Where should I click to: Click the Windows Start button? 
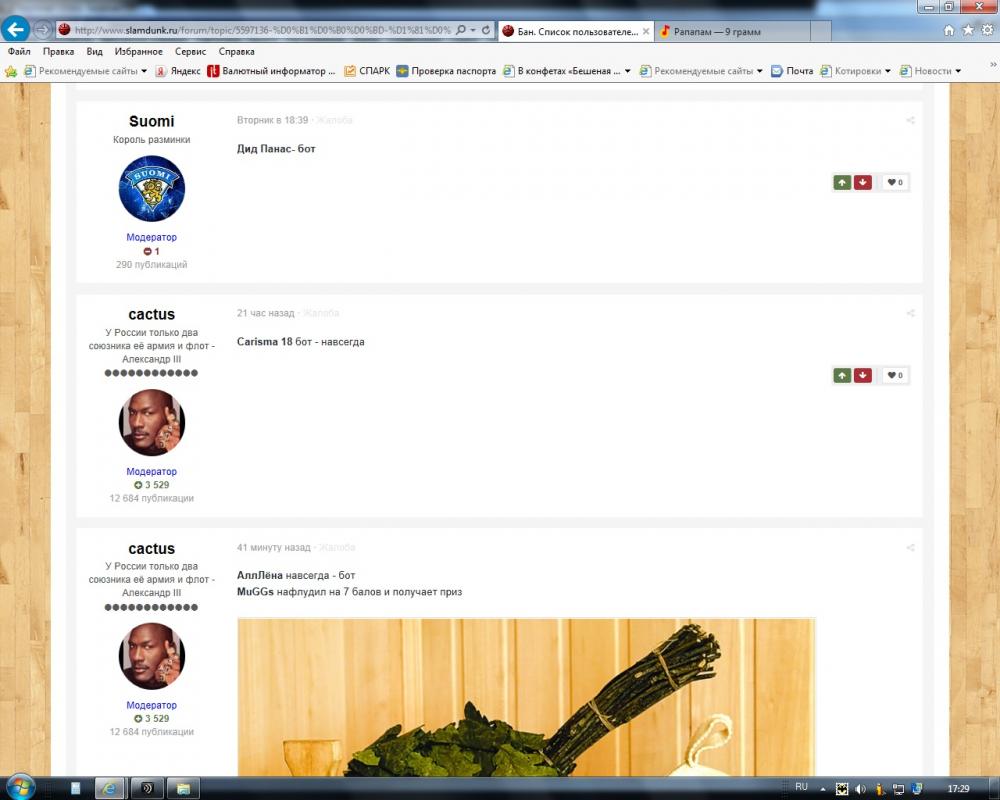(20, 786)
